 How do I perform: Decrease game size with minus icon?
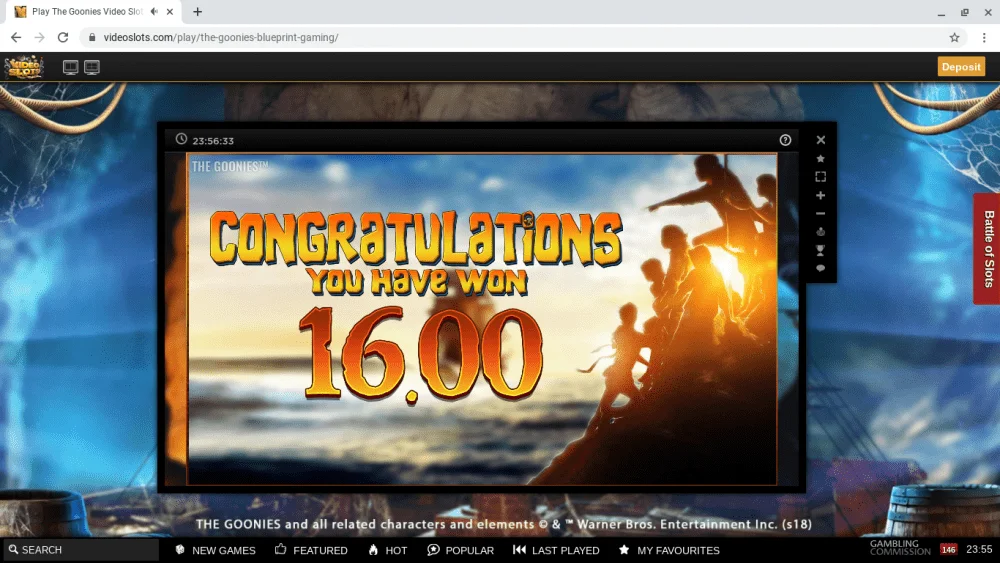click(821, 214)
